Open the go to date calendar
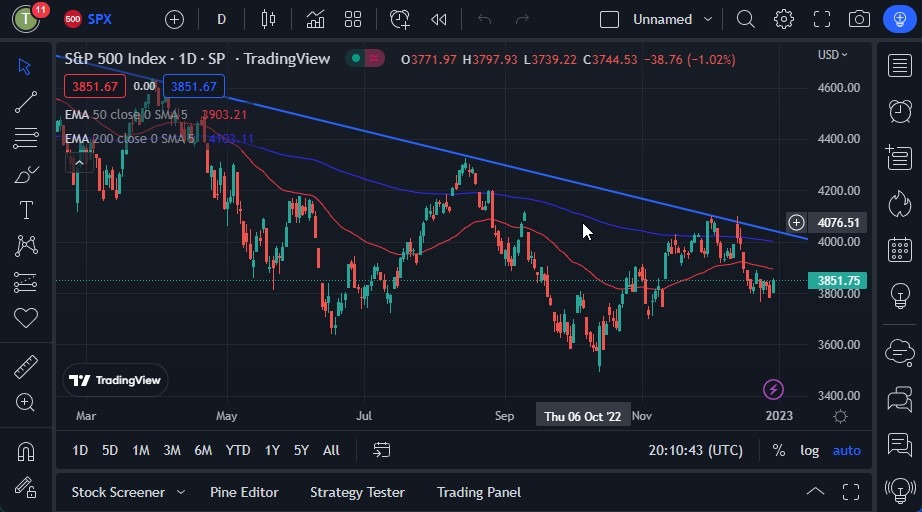Viewport: 922px width, 512px height. point(382,450)
